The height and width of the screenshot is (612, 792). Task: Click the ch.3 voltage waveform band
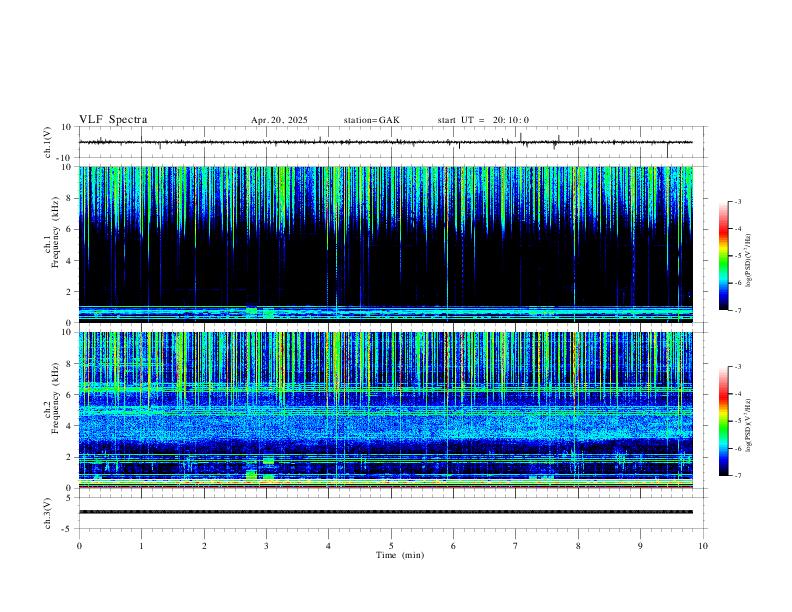385,512
